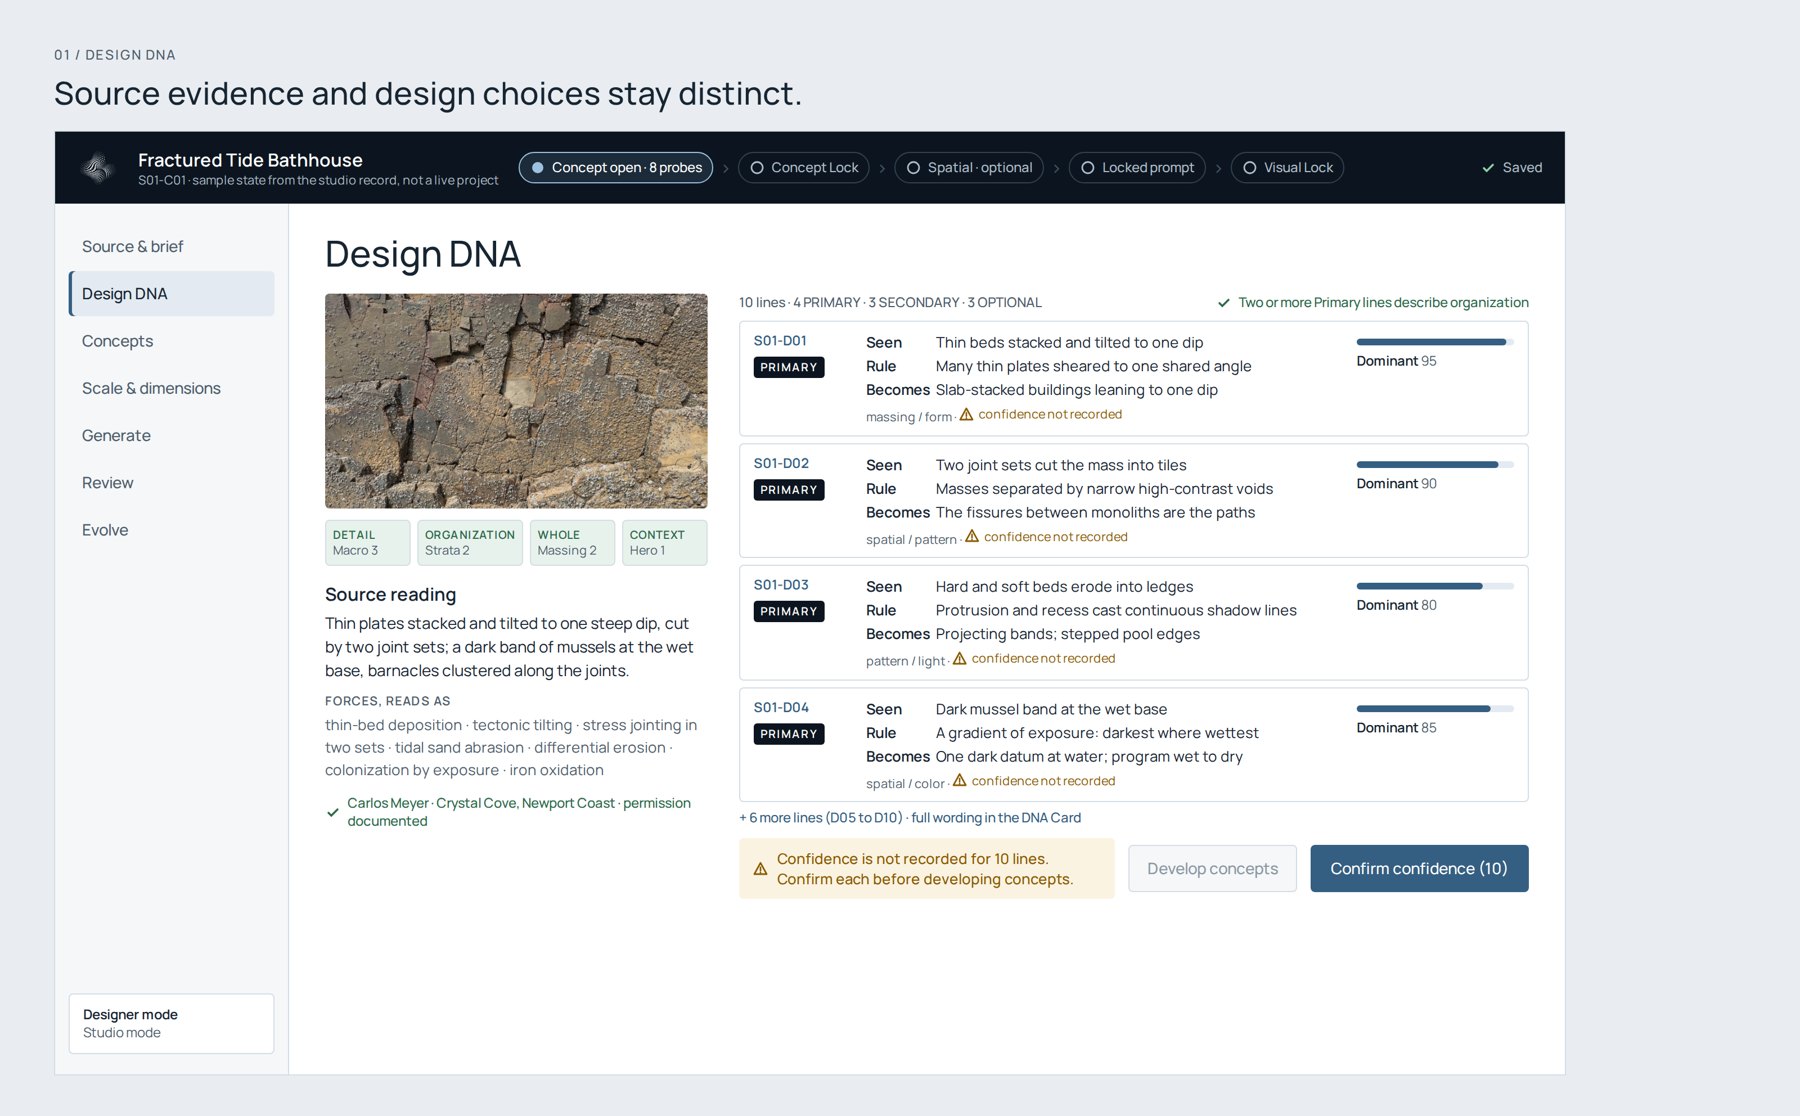Image resolution: width=1800 pixels, height=1116 pixels.
Task: Select the Concept Lock step
Action: (804, 168)
